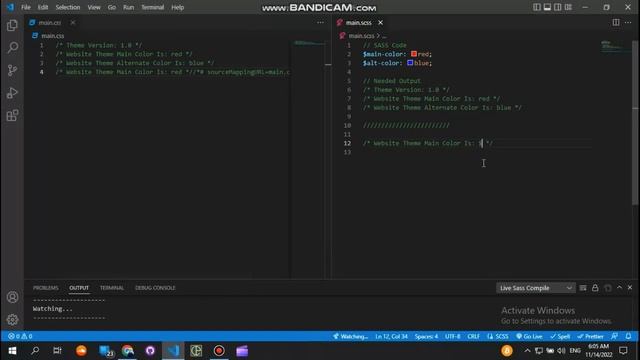This screenshot has width=640, height=360.
Task: Open the Run menu
Action: (129, 7)
